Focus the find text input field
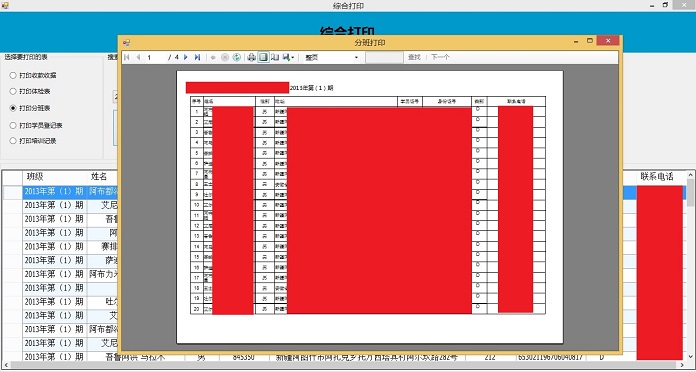Viewport: 696px width, 372px height. point(384,57)
